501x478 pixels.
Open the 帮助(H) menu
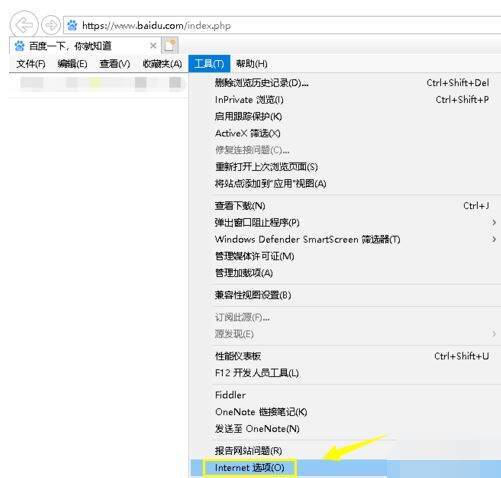tap(252, 64)
